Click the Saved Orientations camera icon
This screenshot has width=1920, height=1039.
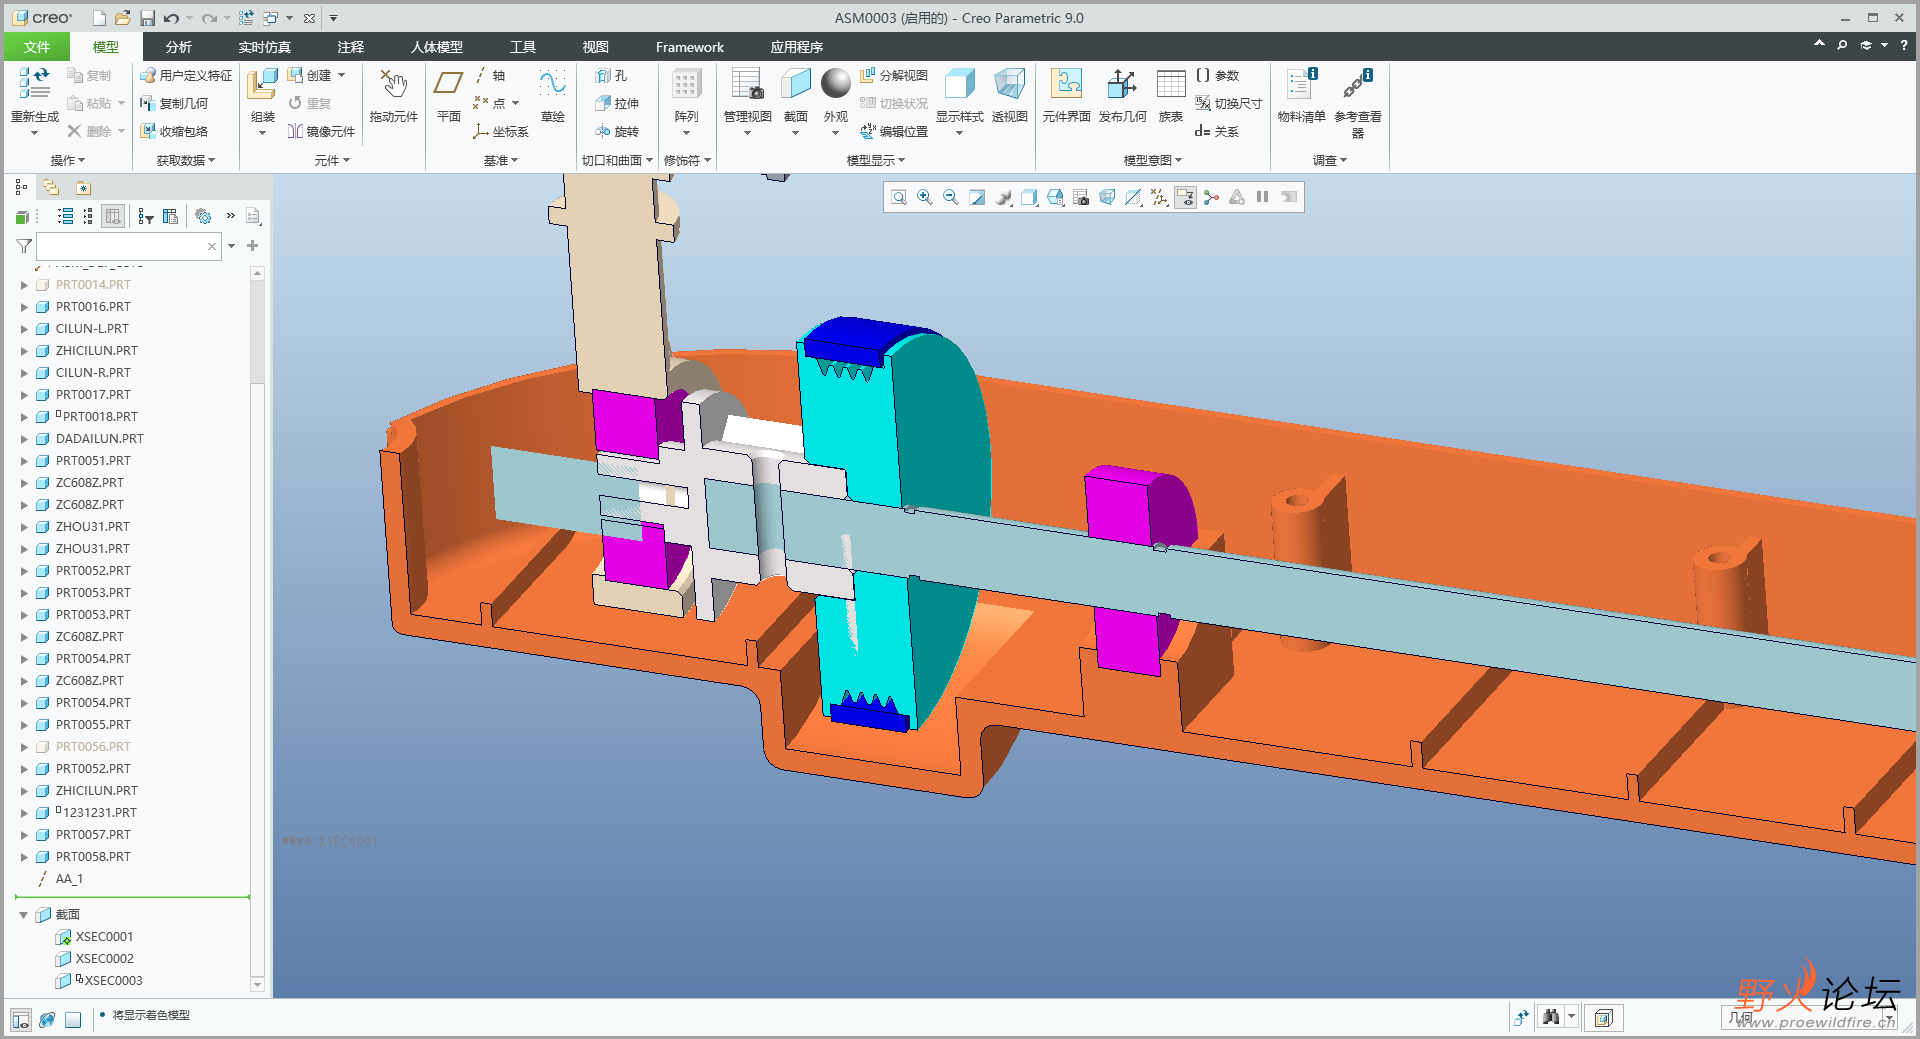tap(1081, 198)
